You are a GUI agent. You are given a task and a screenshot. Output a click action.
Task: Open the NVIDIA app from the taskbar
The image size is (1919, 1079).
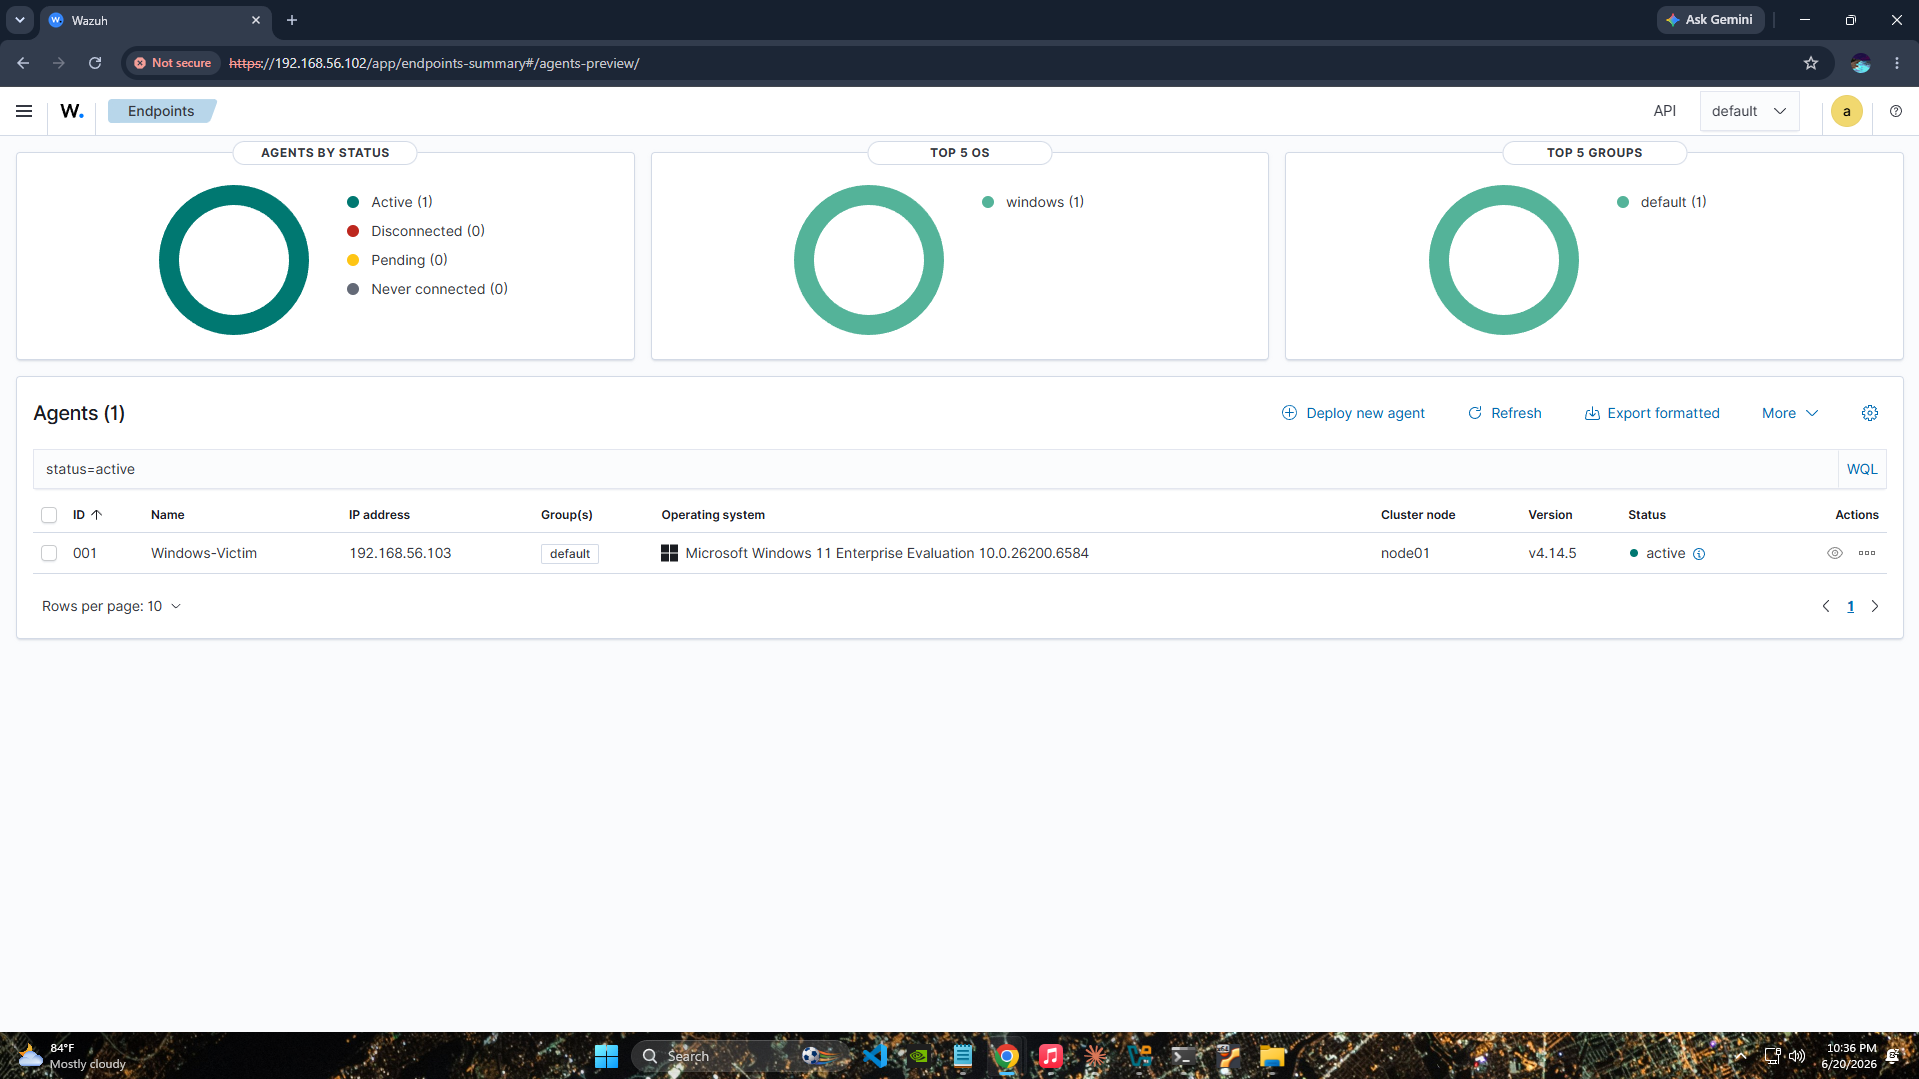(919, 1056)
